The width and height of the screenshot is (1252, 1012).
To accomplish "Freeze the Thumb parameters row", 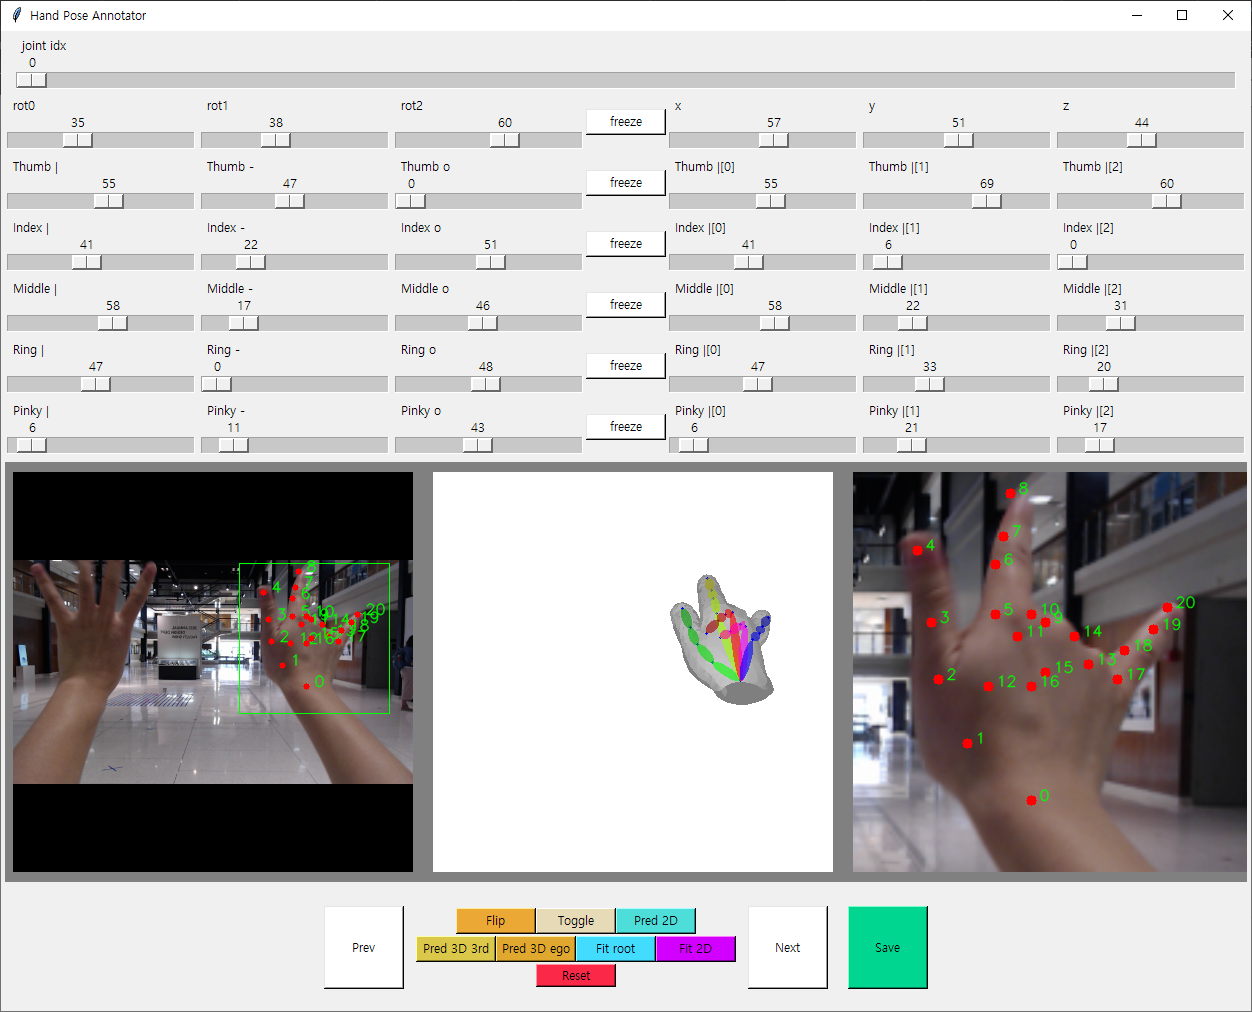I will 625,183.
